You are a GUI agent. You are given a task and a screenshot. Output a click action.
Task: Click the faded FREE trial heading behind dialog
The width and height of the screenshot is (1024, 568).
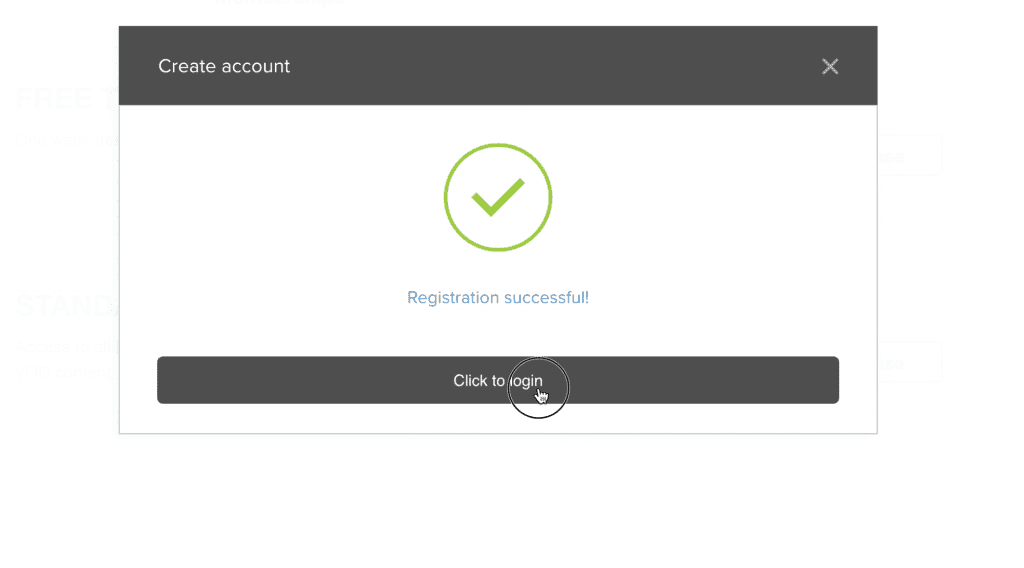click(67, 99)
